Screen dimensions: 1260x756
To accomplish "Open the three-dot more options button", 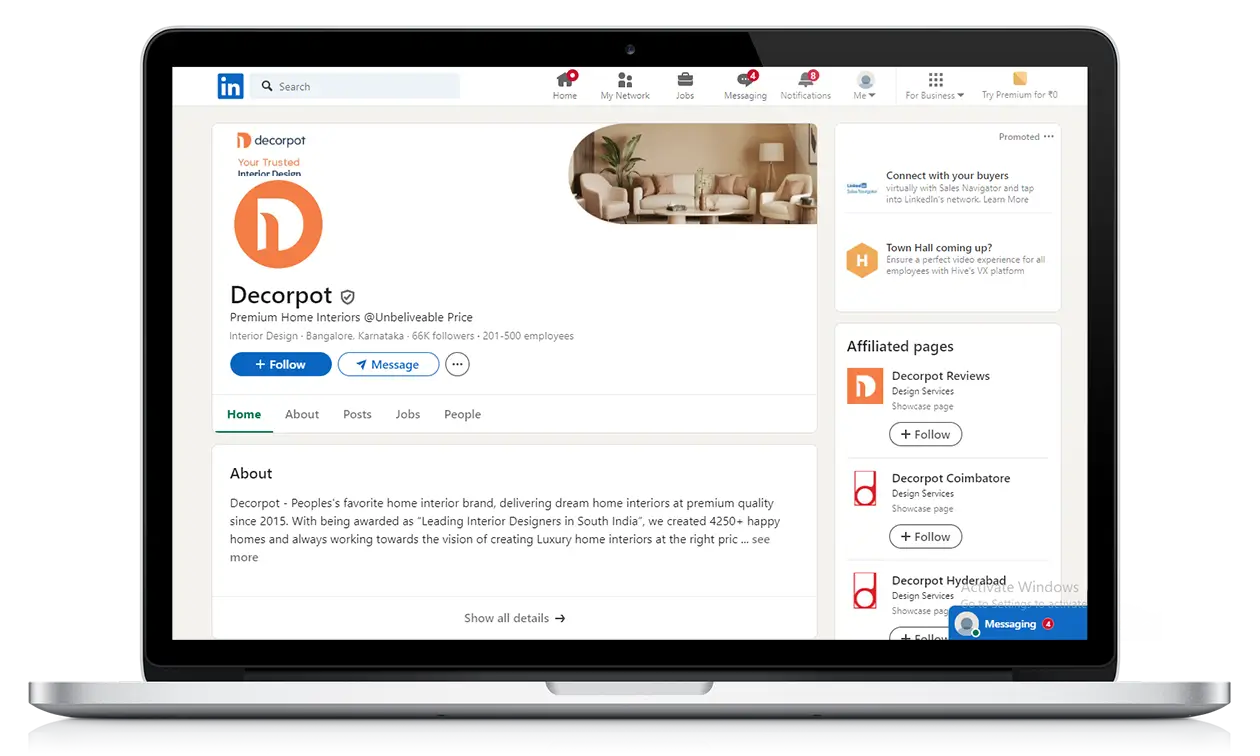I will coord(457,365).
